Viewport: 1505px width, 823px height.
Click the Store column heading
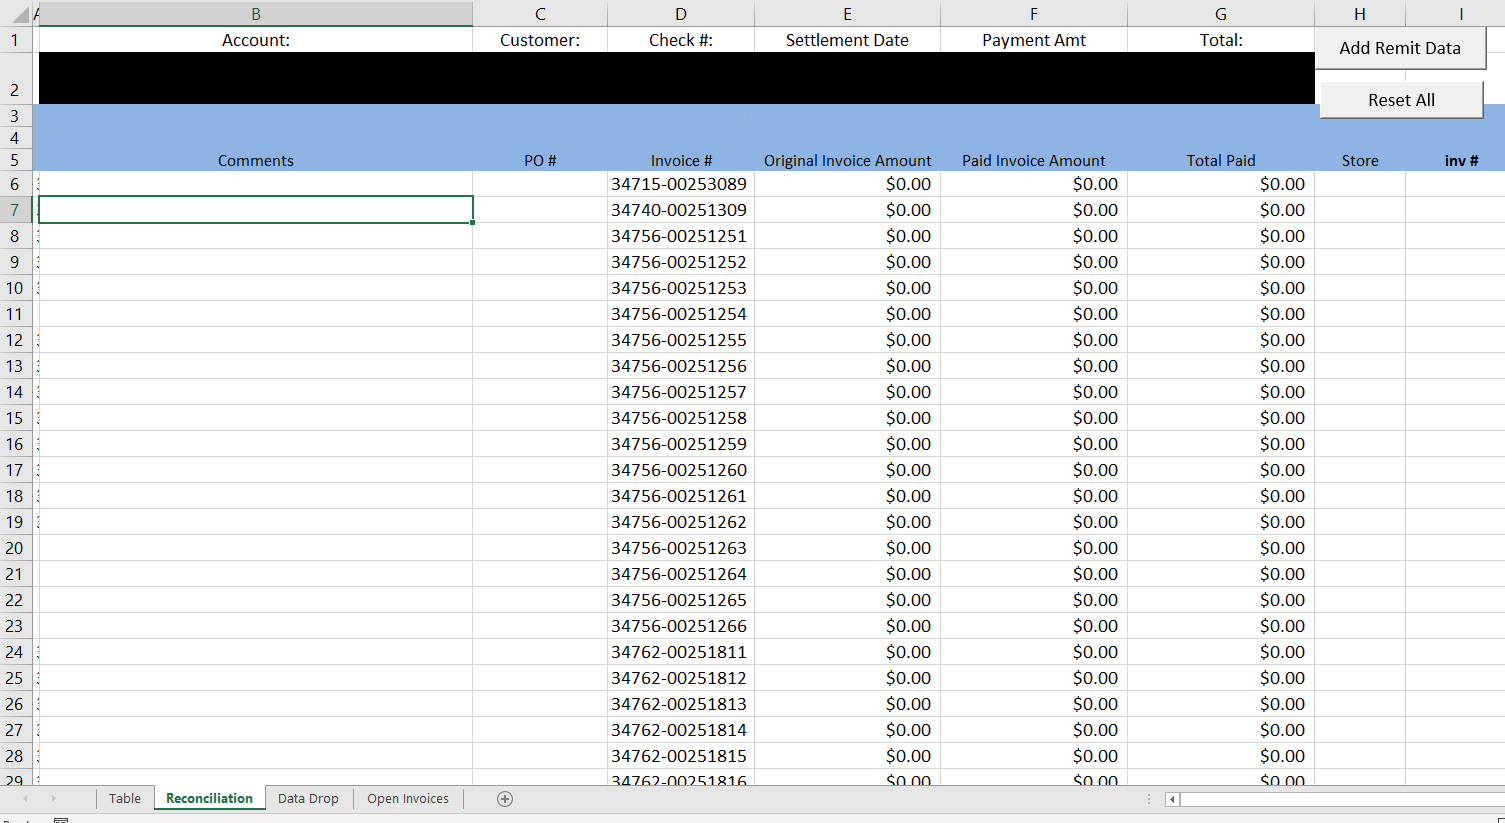pyautogui.click(x=1360, y=160)
